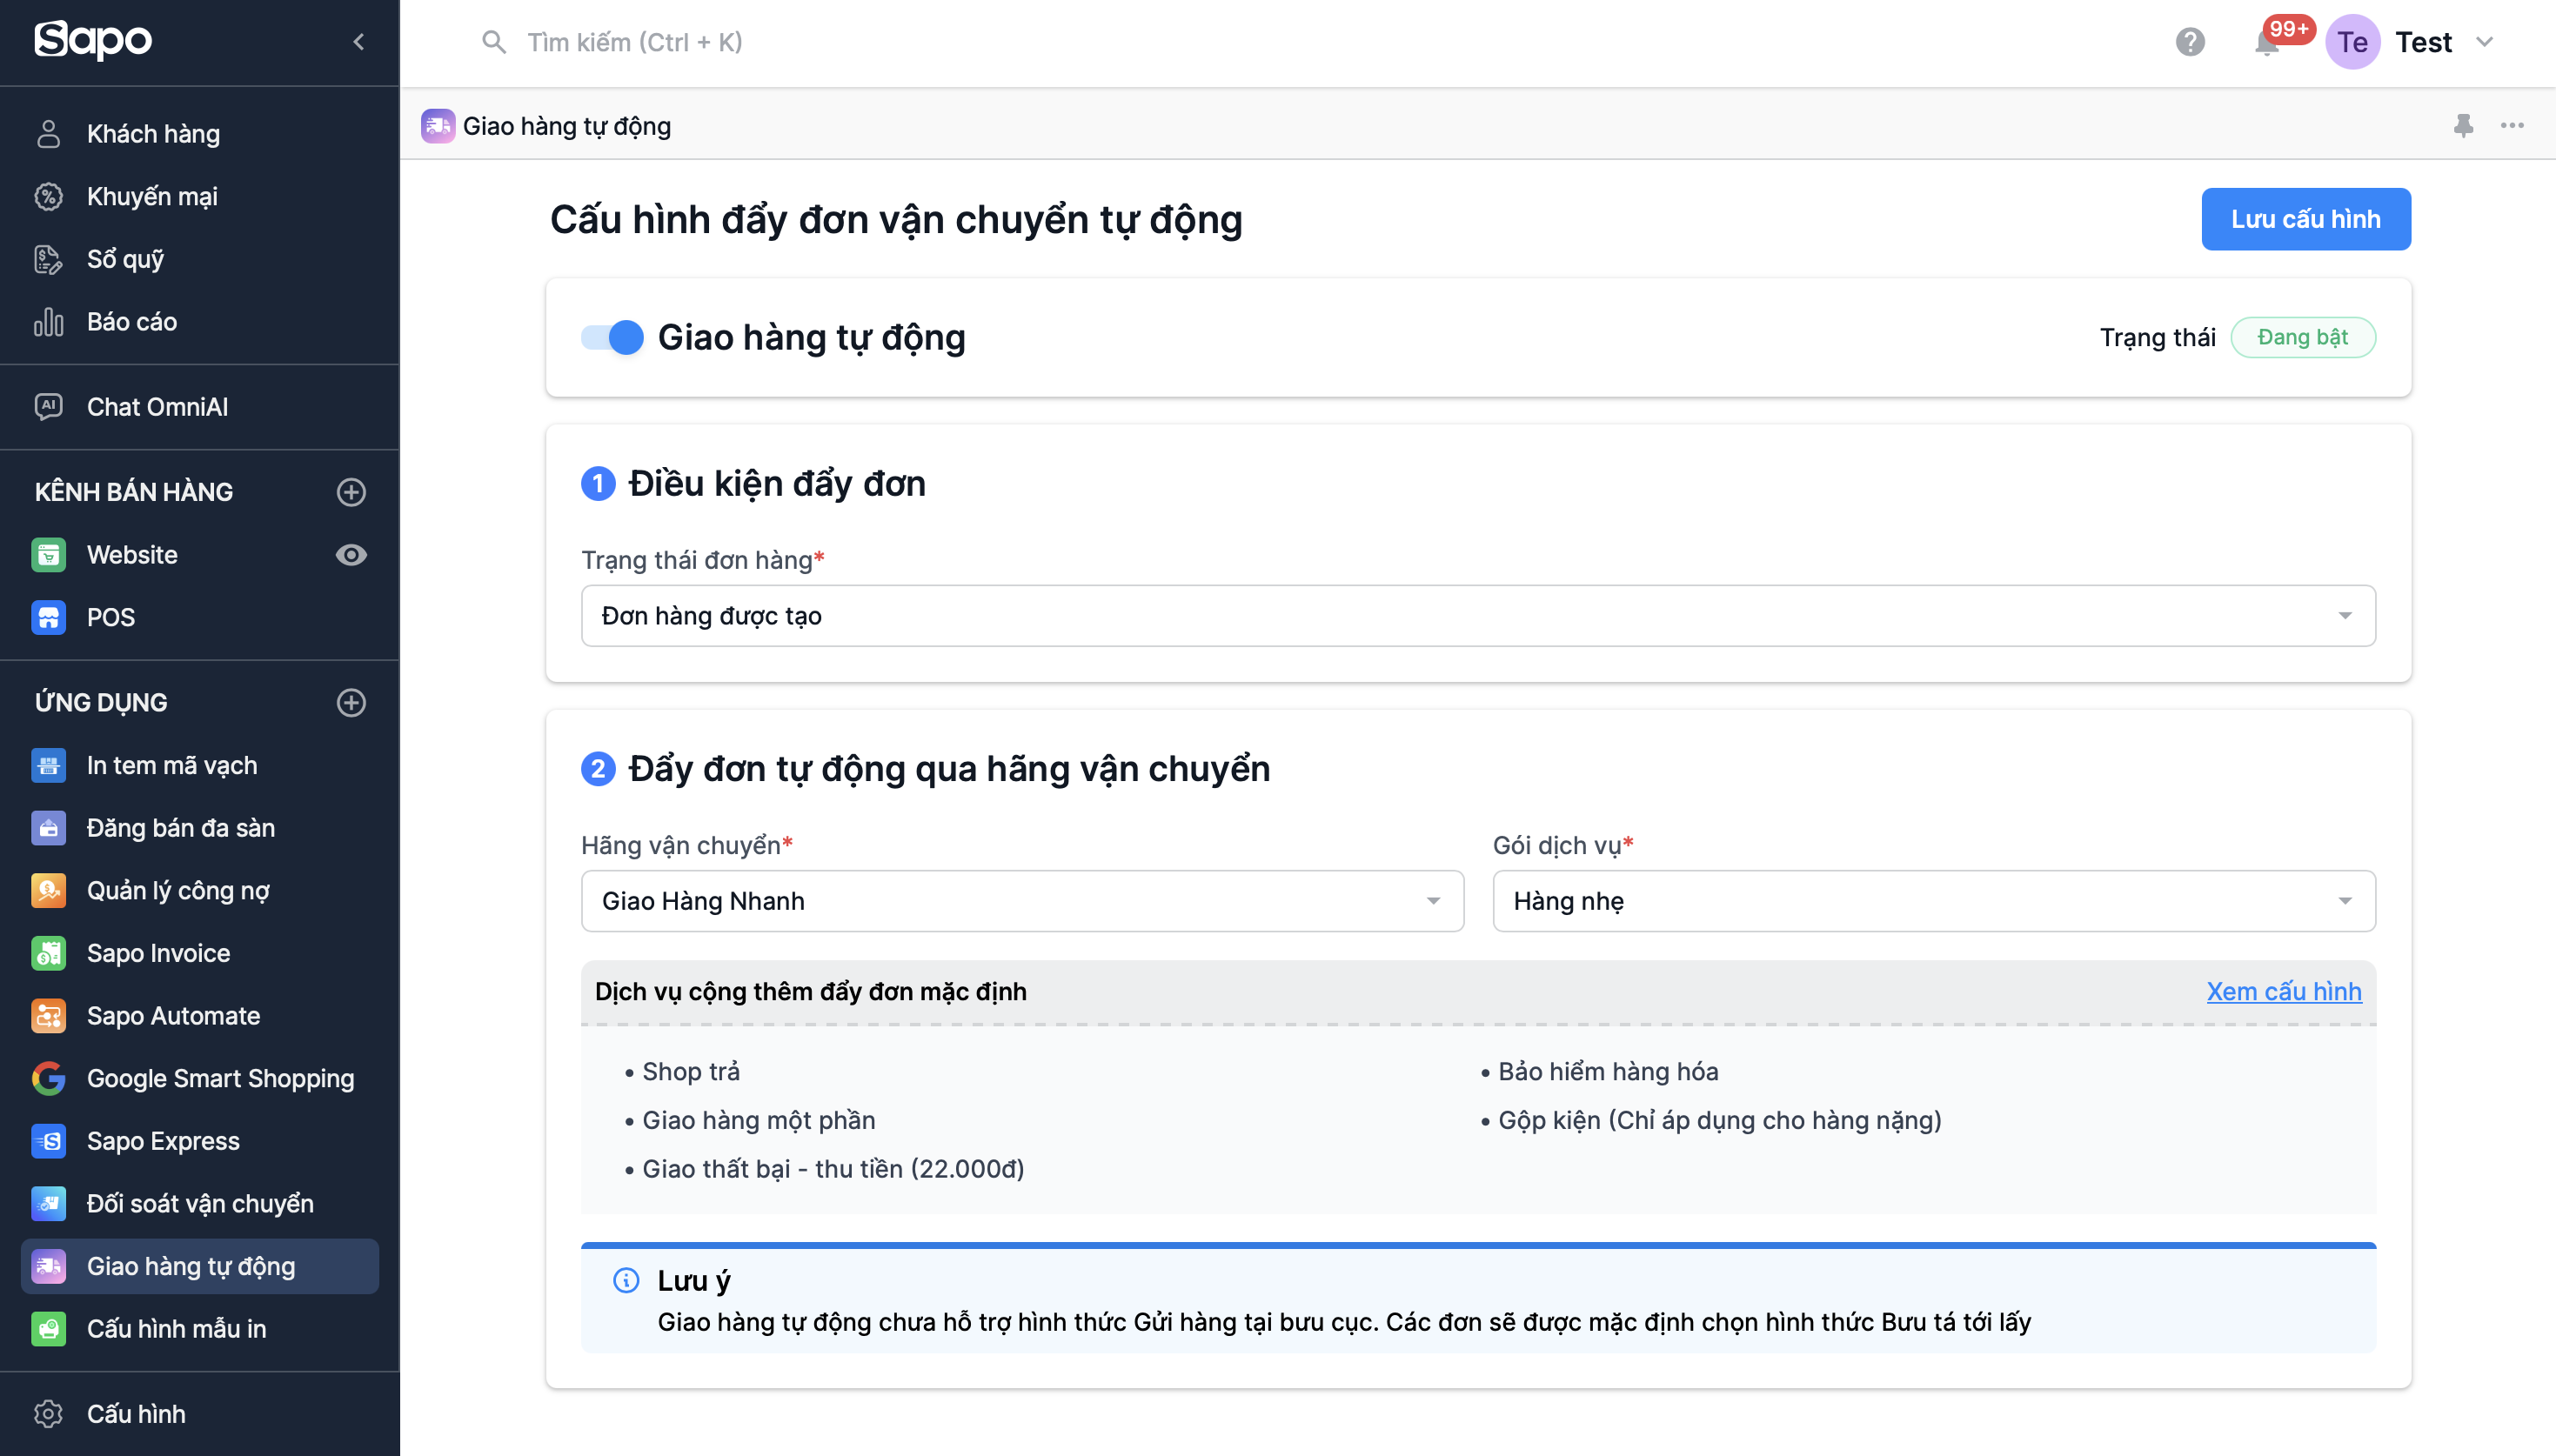Open the Báo cáo menu item
The image size is (2556, 1456).
point(131,322)
